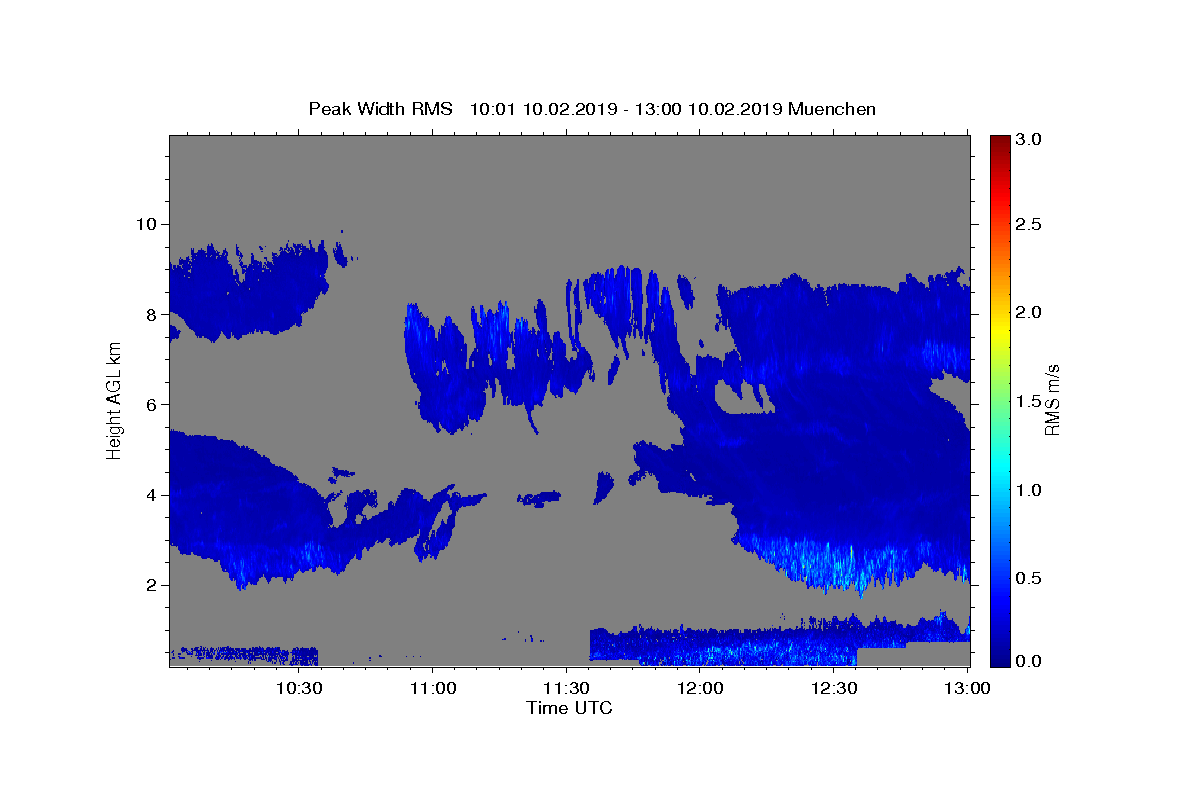Screen dimensions: 1200x800
Task: Click the 2.5 colorbar value
Action: (x=1029, y=224)
